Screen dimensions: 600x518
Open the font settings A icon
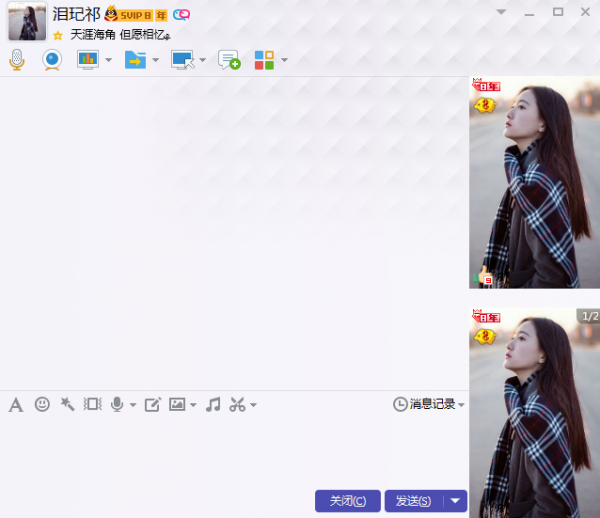(x=16, y=404)
